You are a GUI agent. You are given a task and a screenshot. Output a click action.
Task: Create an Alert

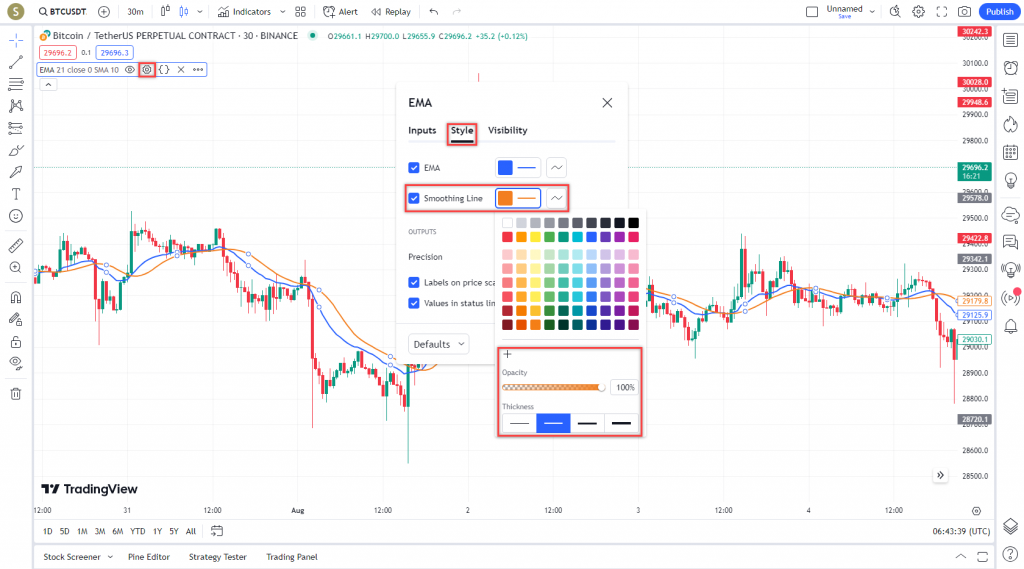[340, 12]
